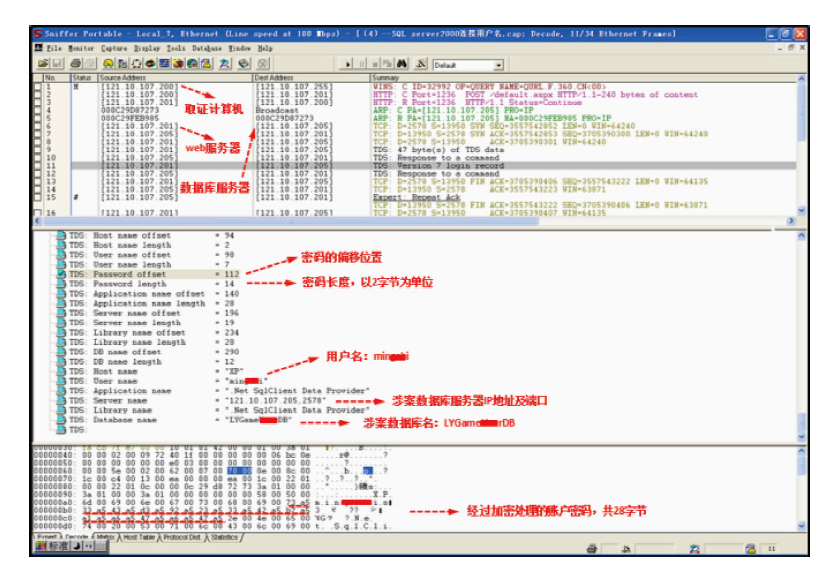
Task: Open the Host Table toolbar icon
Action: coord(122,64)
